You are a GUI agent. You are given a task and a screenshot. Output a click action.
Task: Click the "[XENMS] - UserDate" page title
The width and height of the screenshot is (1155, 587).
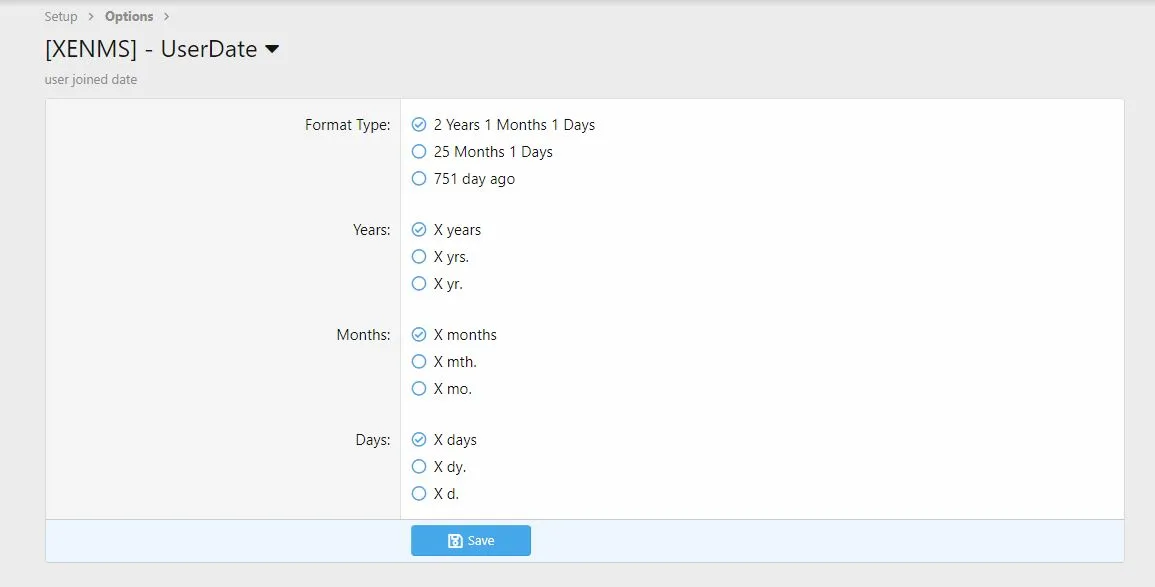[x=151, y=49]
